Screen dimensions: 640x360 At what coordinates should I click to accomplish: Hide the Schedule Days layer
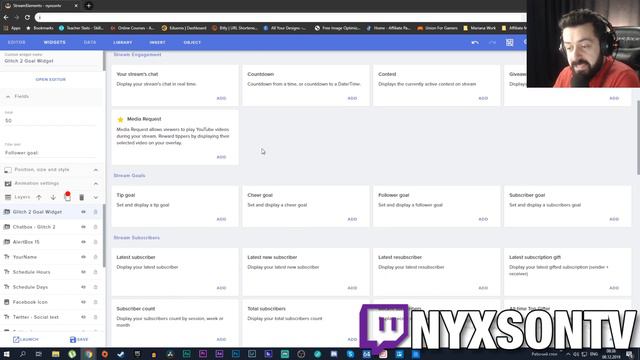[x=83, y=287]
